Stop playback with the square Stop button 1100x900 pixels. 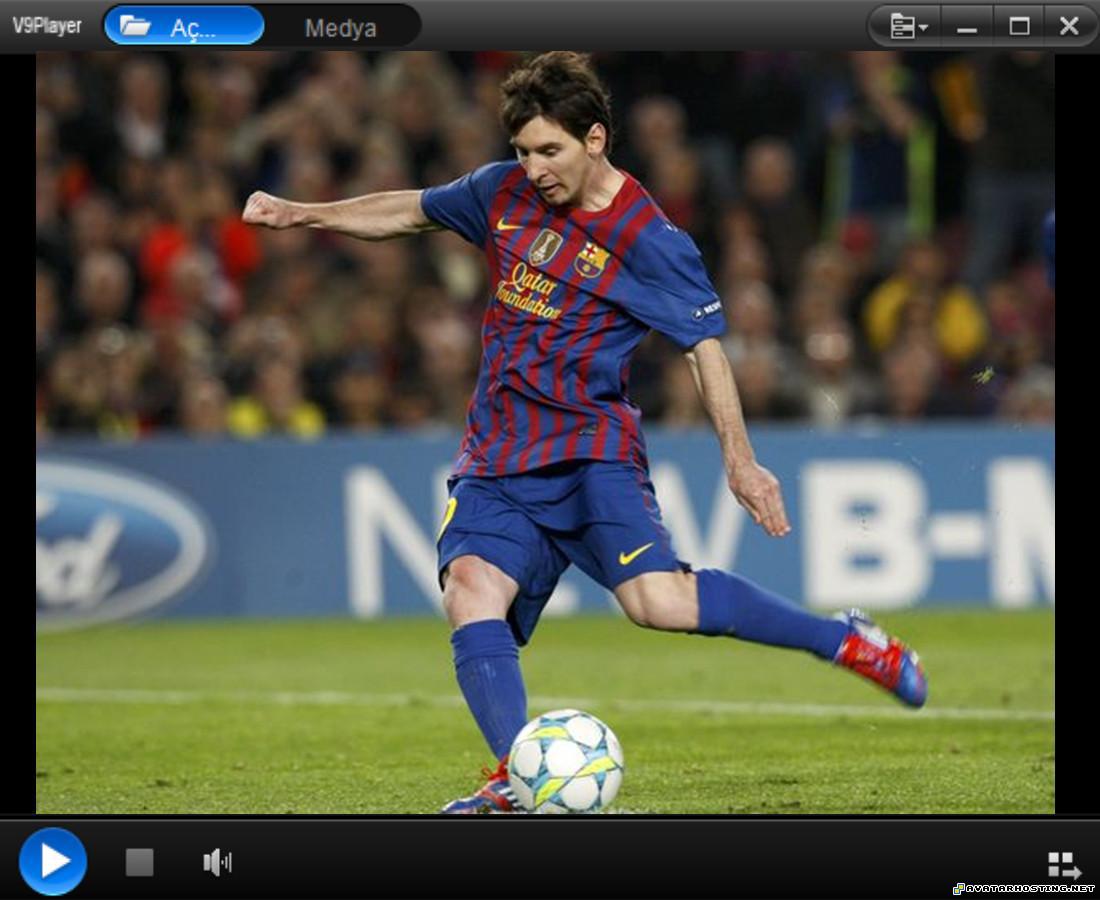[140, 862]
